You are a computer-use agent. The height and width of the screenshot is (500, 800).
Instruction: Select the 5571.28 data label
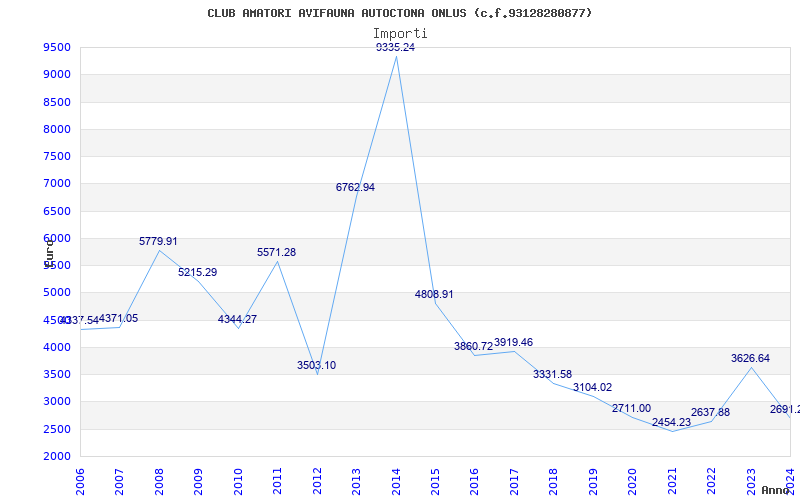(276, 252)
